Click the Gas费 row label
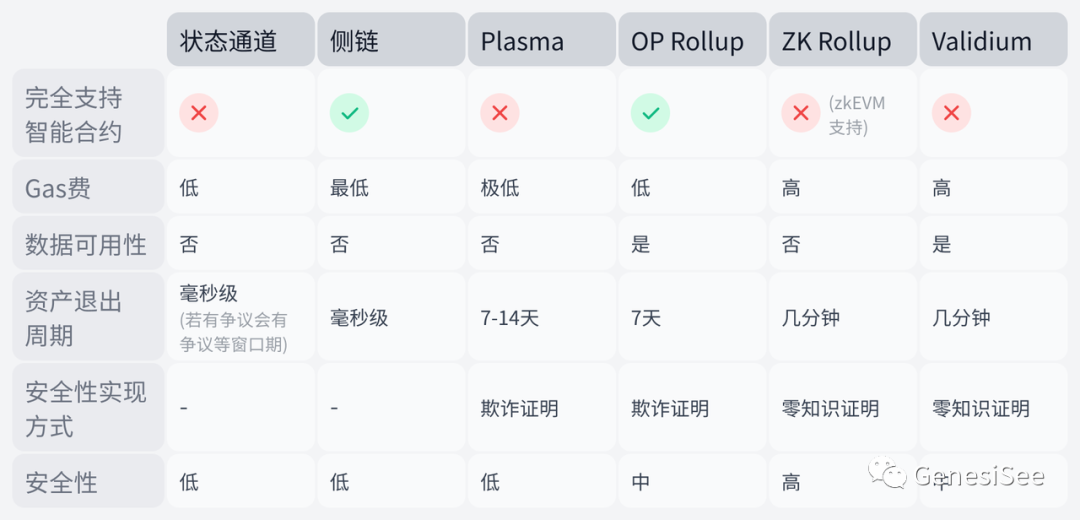 [x=58, y=188]
